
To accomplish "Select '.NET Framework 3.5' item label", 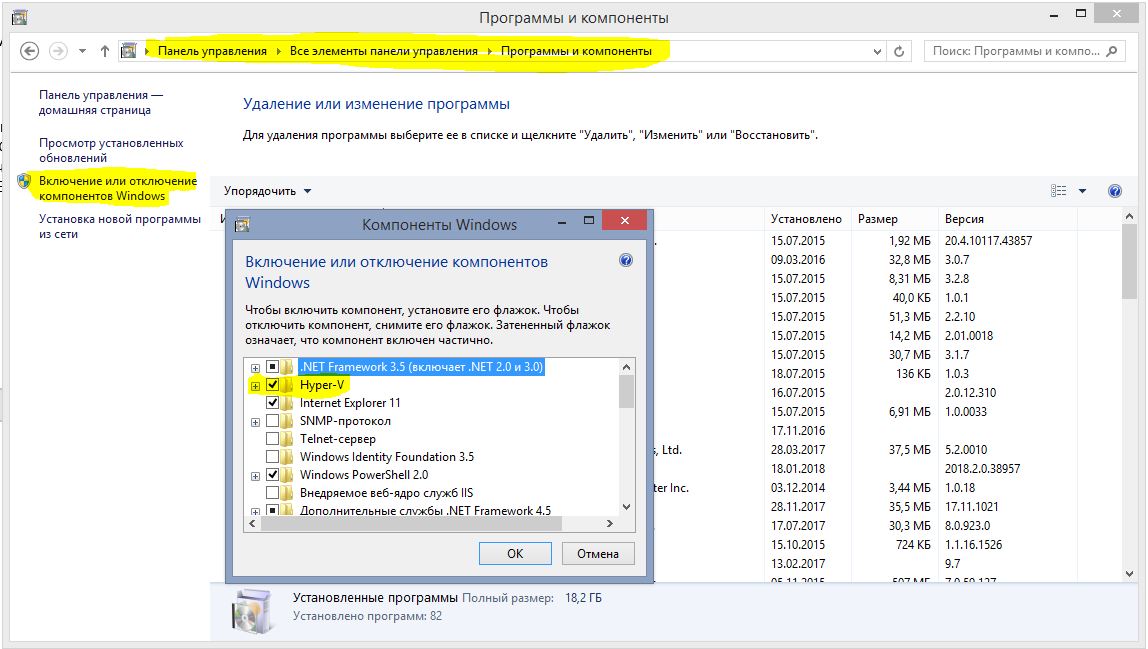I will [x=422, y=366].
